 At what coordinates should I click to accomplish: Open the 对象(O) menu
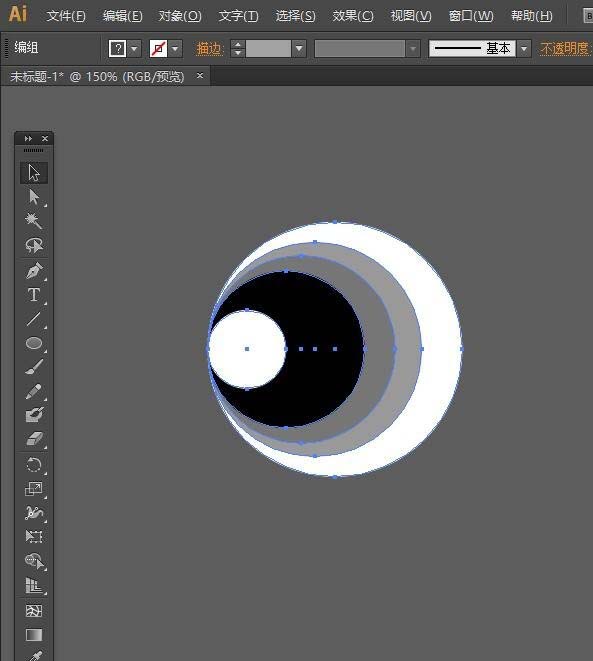pos(180,16)
